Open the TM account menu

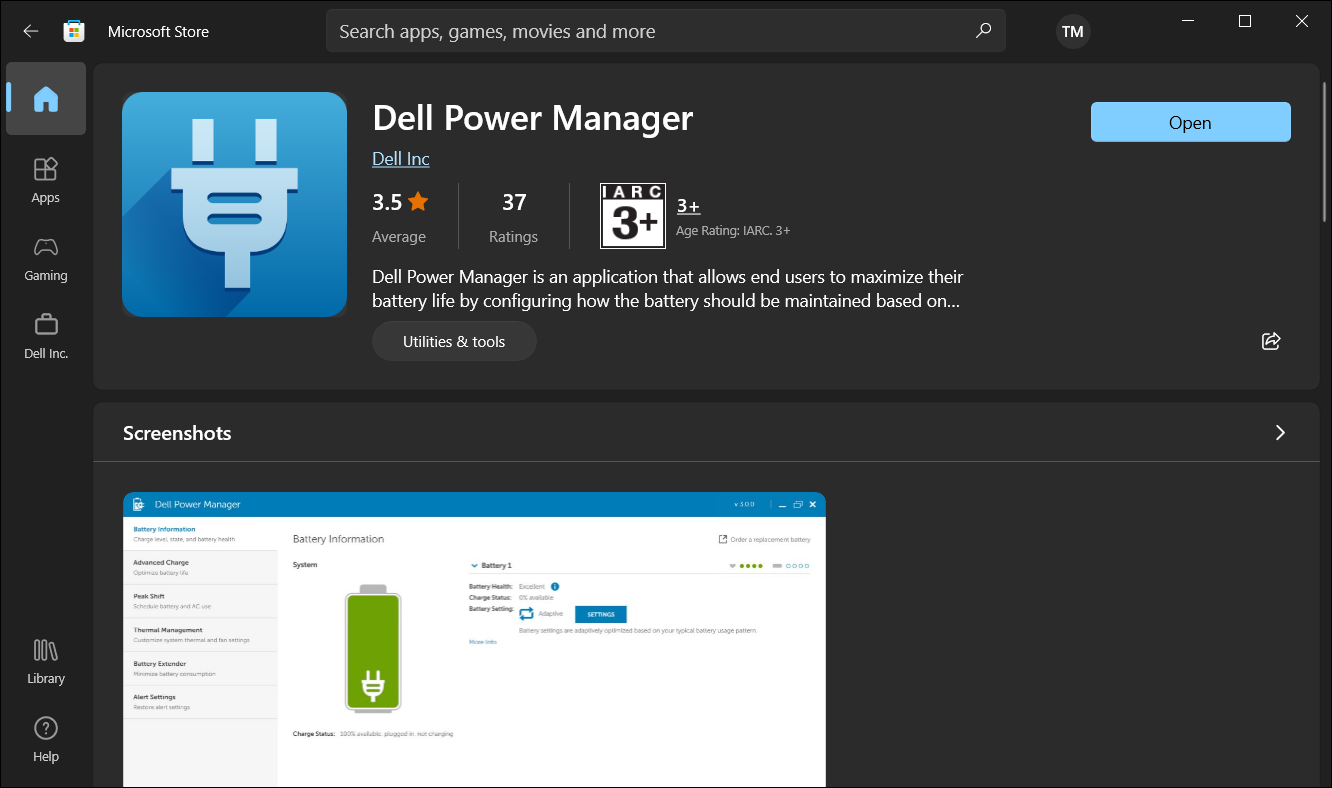tap(1072, 31)
